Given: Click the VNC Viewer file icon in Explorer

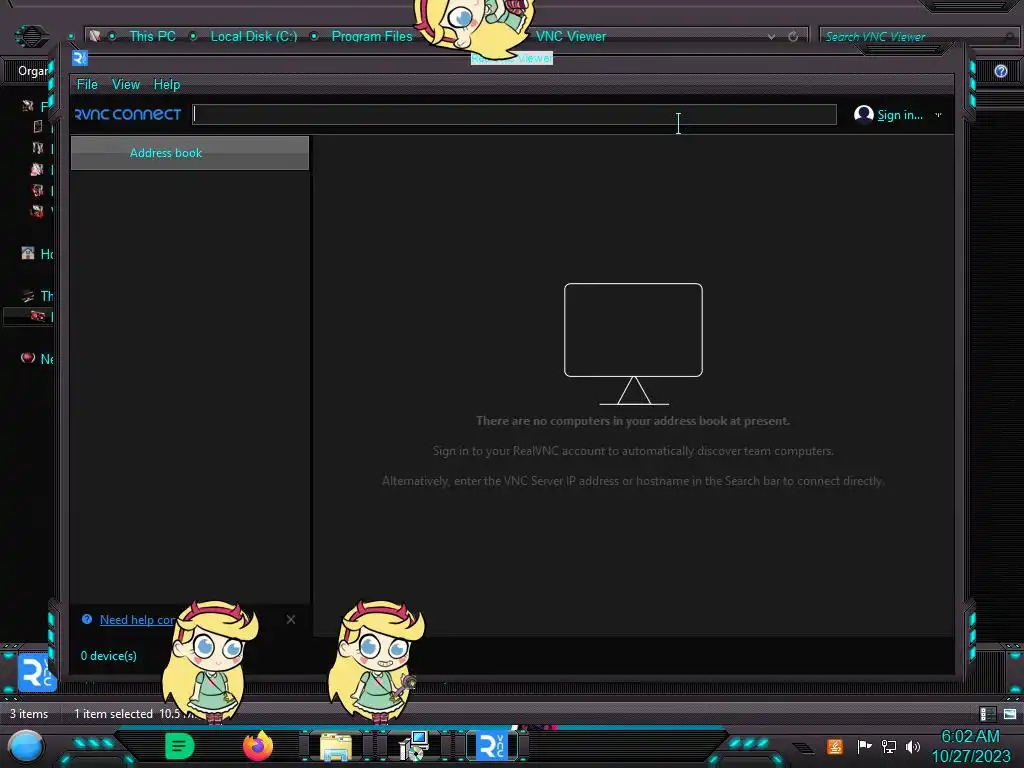Looking at the screenshot, I should pyautogui.click(x=37, y=672).
